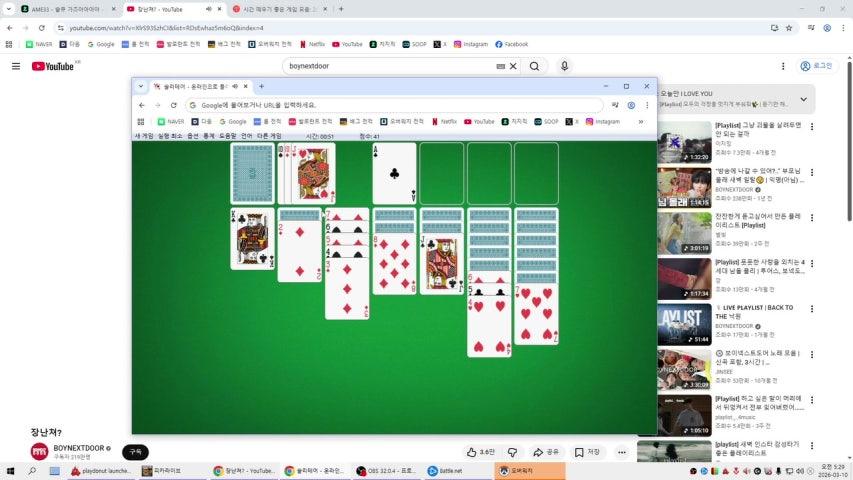Click the 공유 share button

546,452
